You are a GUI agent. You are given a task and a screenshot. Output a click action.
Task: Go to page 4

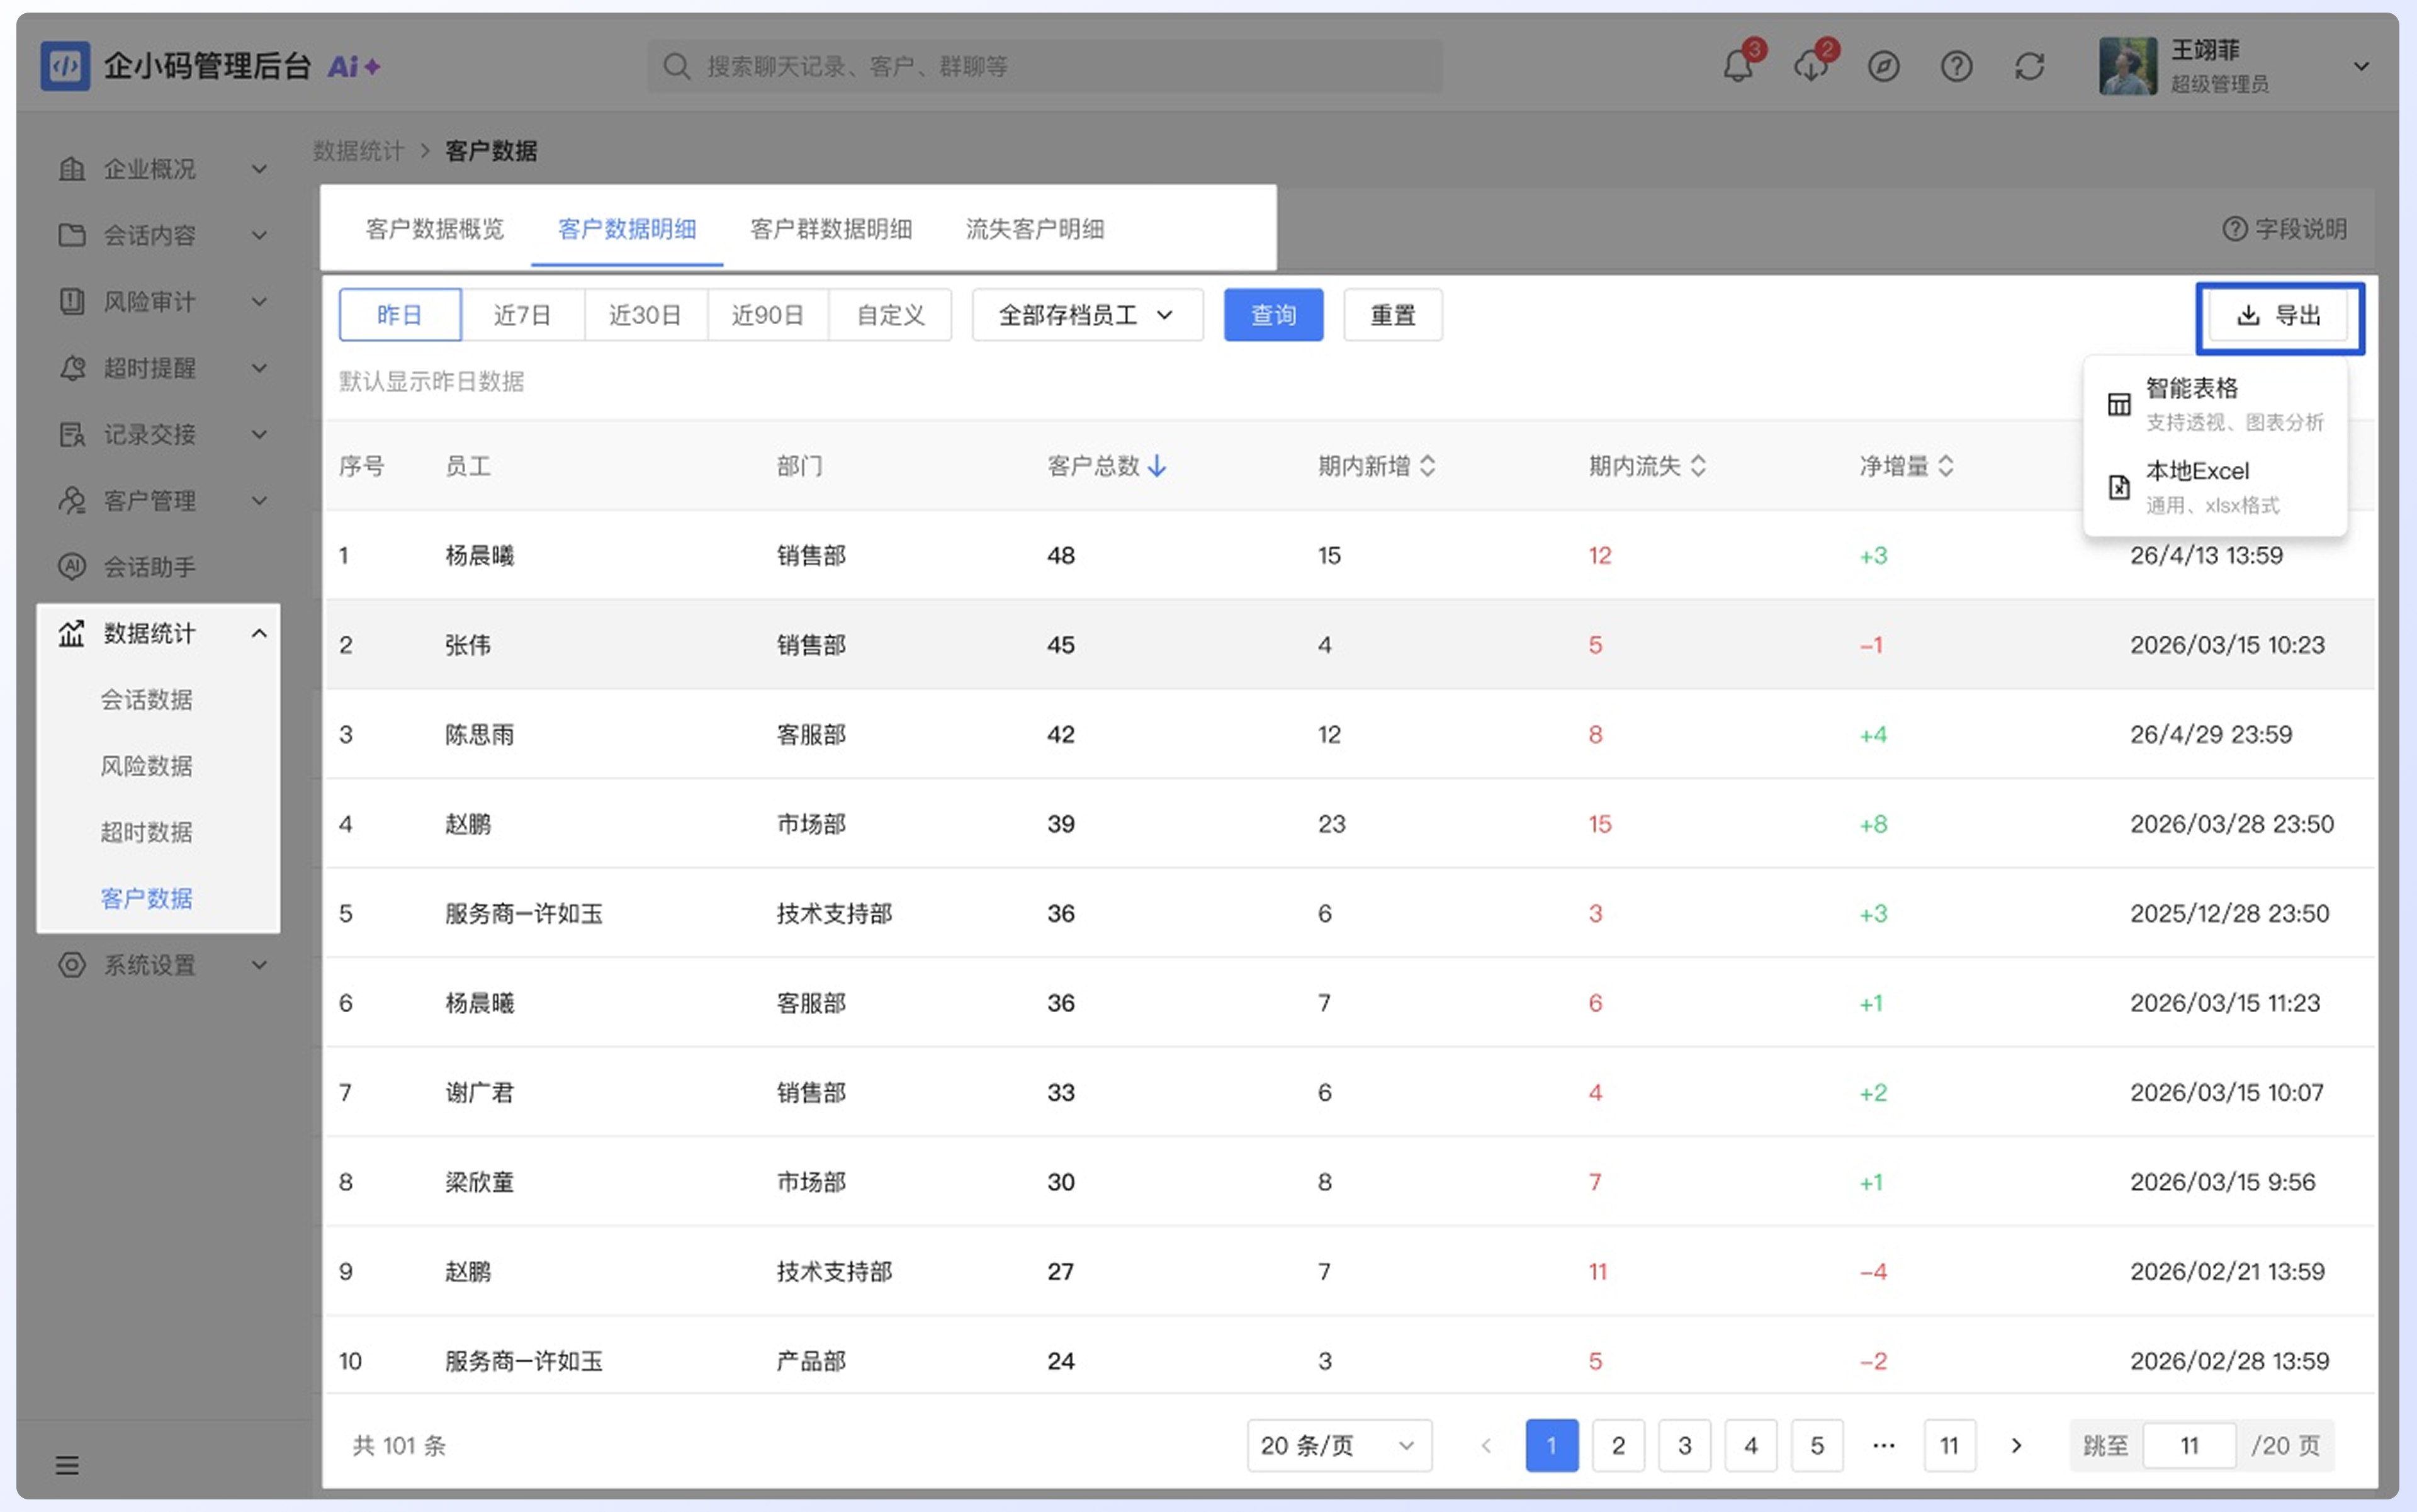pos(1751,1445)
